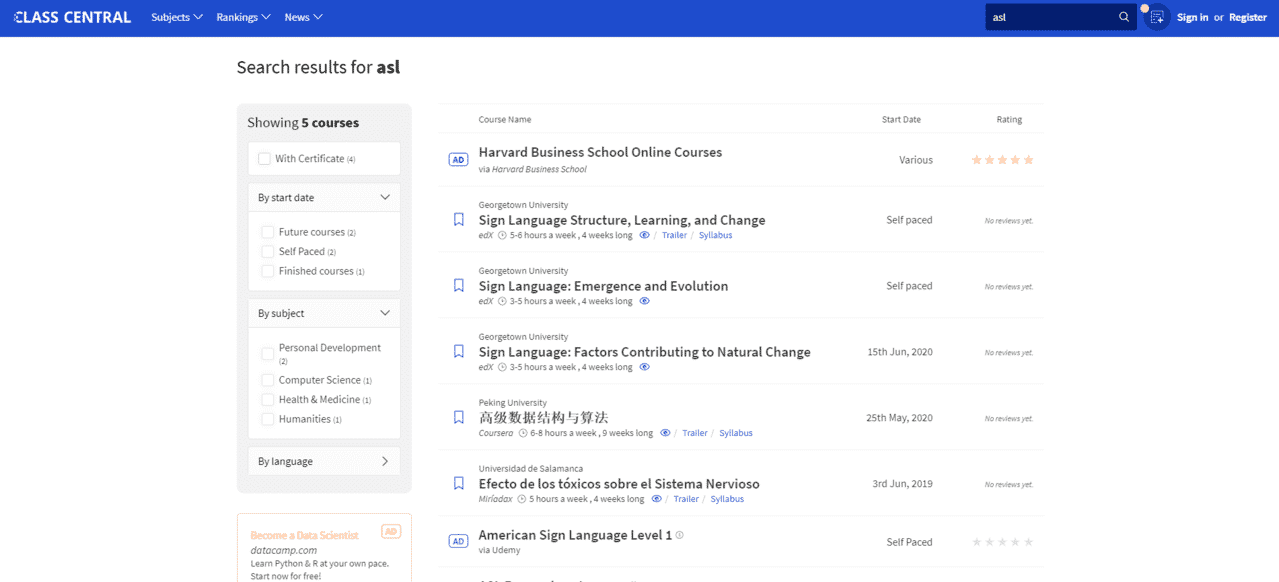
Task: Open American Sign Language Level 1 course
Action: (x=575, y=535)
